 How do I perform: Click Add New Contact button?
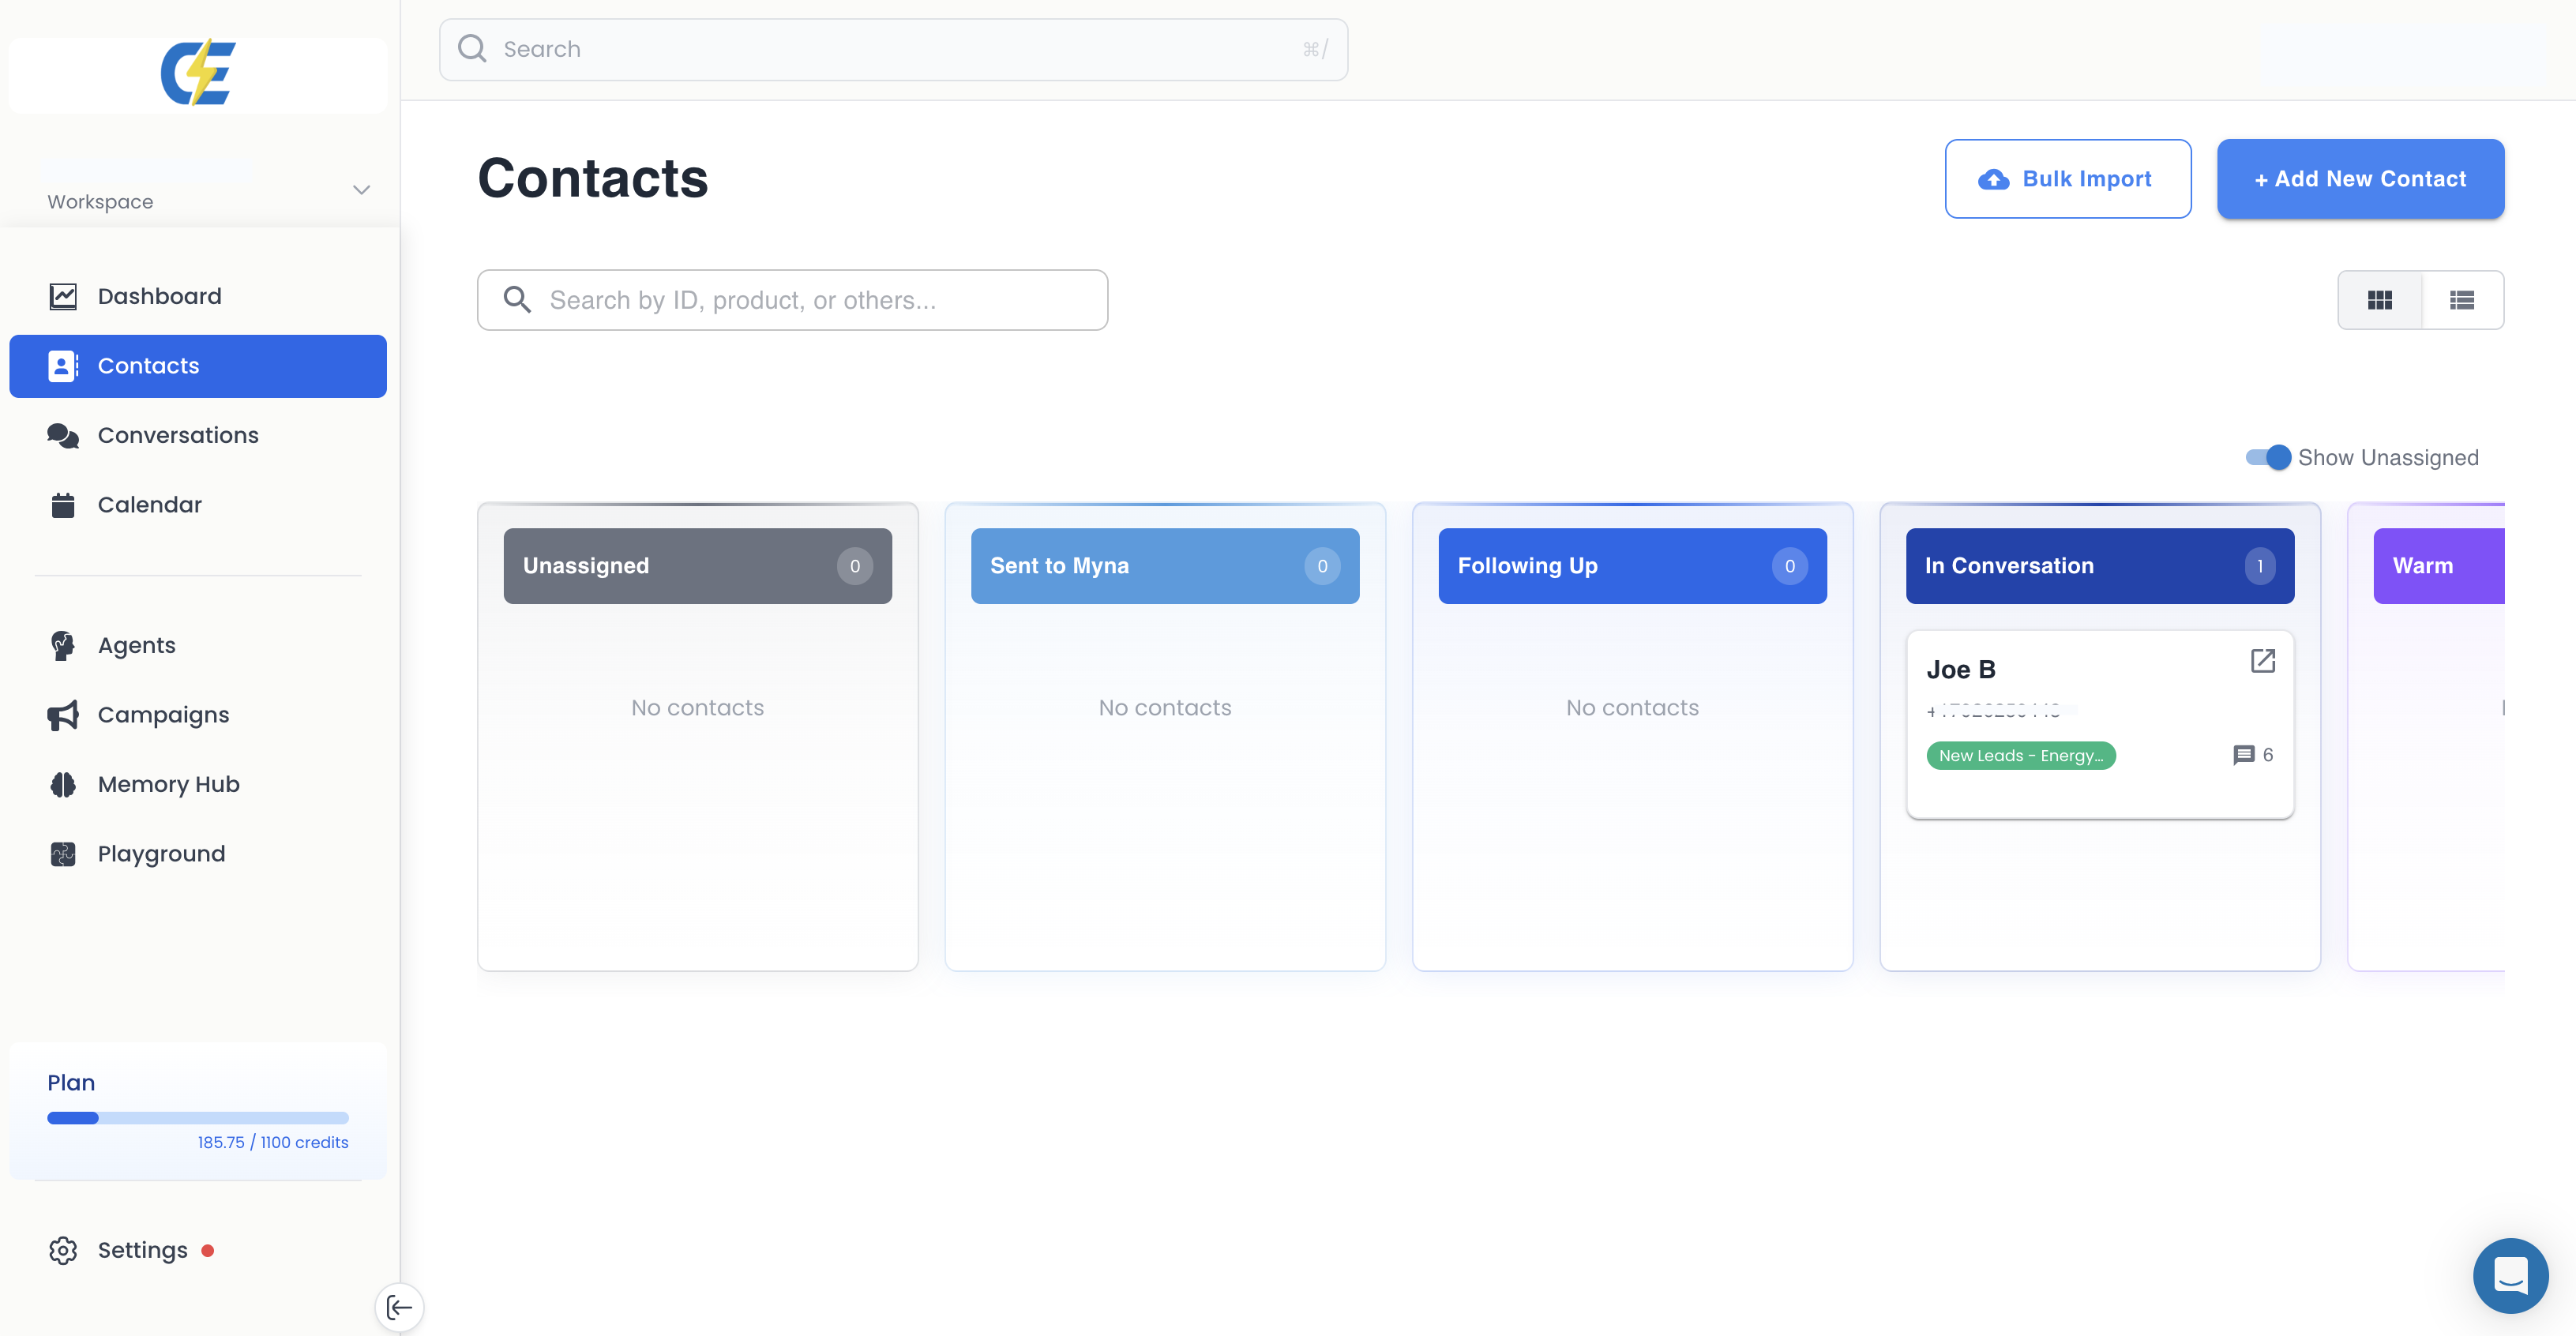pos(2359,179)
